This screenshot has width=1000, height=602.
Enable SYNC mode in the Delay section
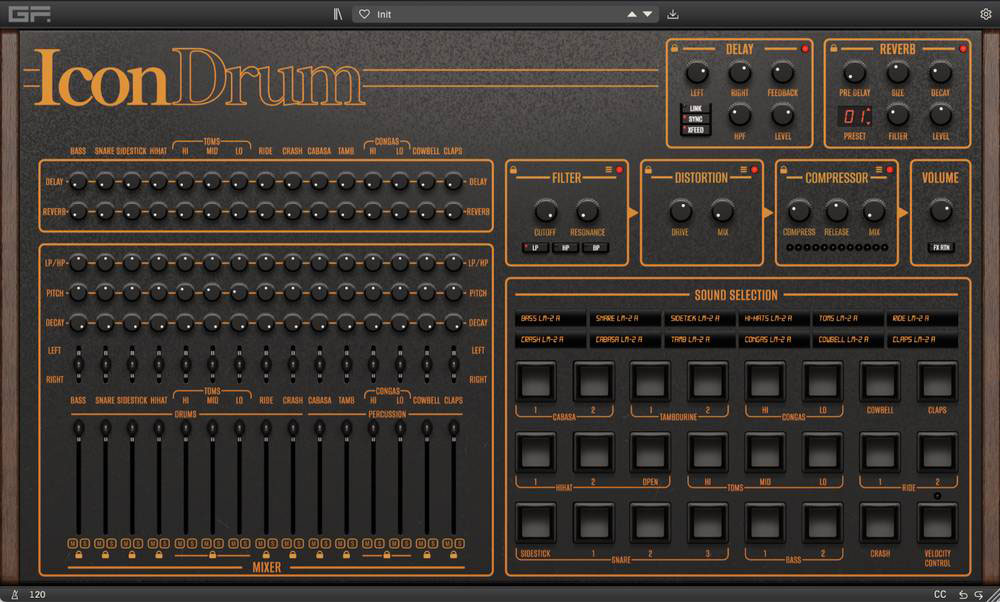[x=696, y=118]
